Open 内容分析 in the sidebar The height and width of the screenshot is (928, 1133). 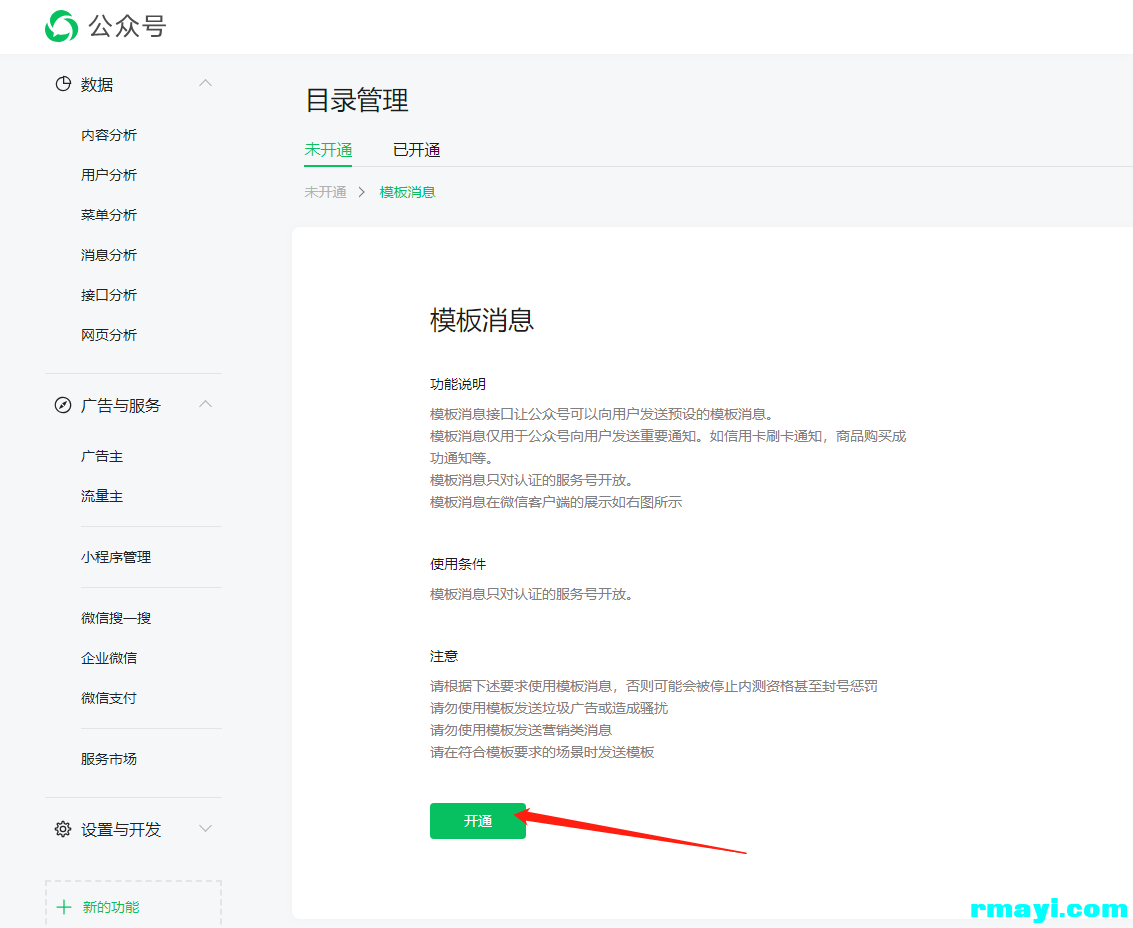point(109,135)
